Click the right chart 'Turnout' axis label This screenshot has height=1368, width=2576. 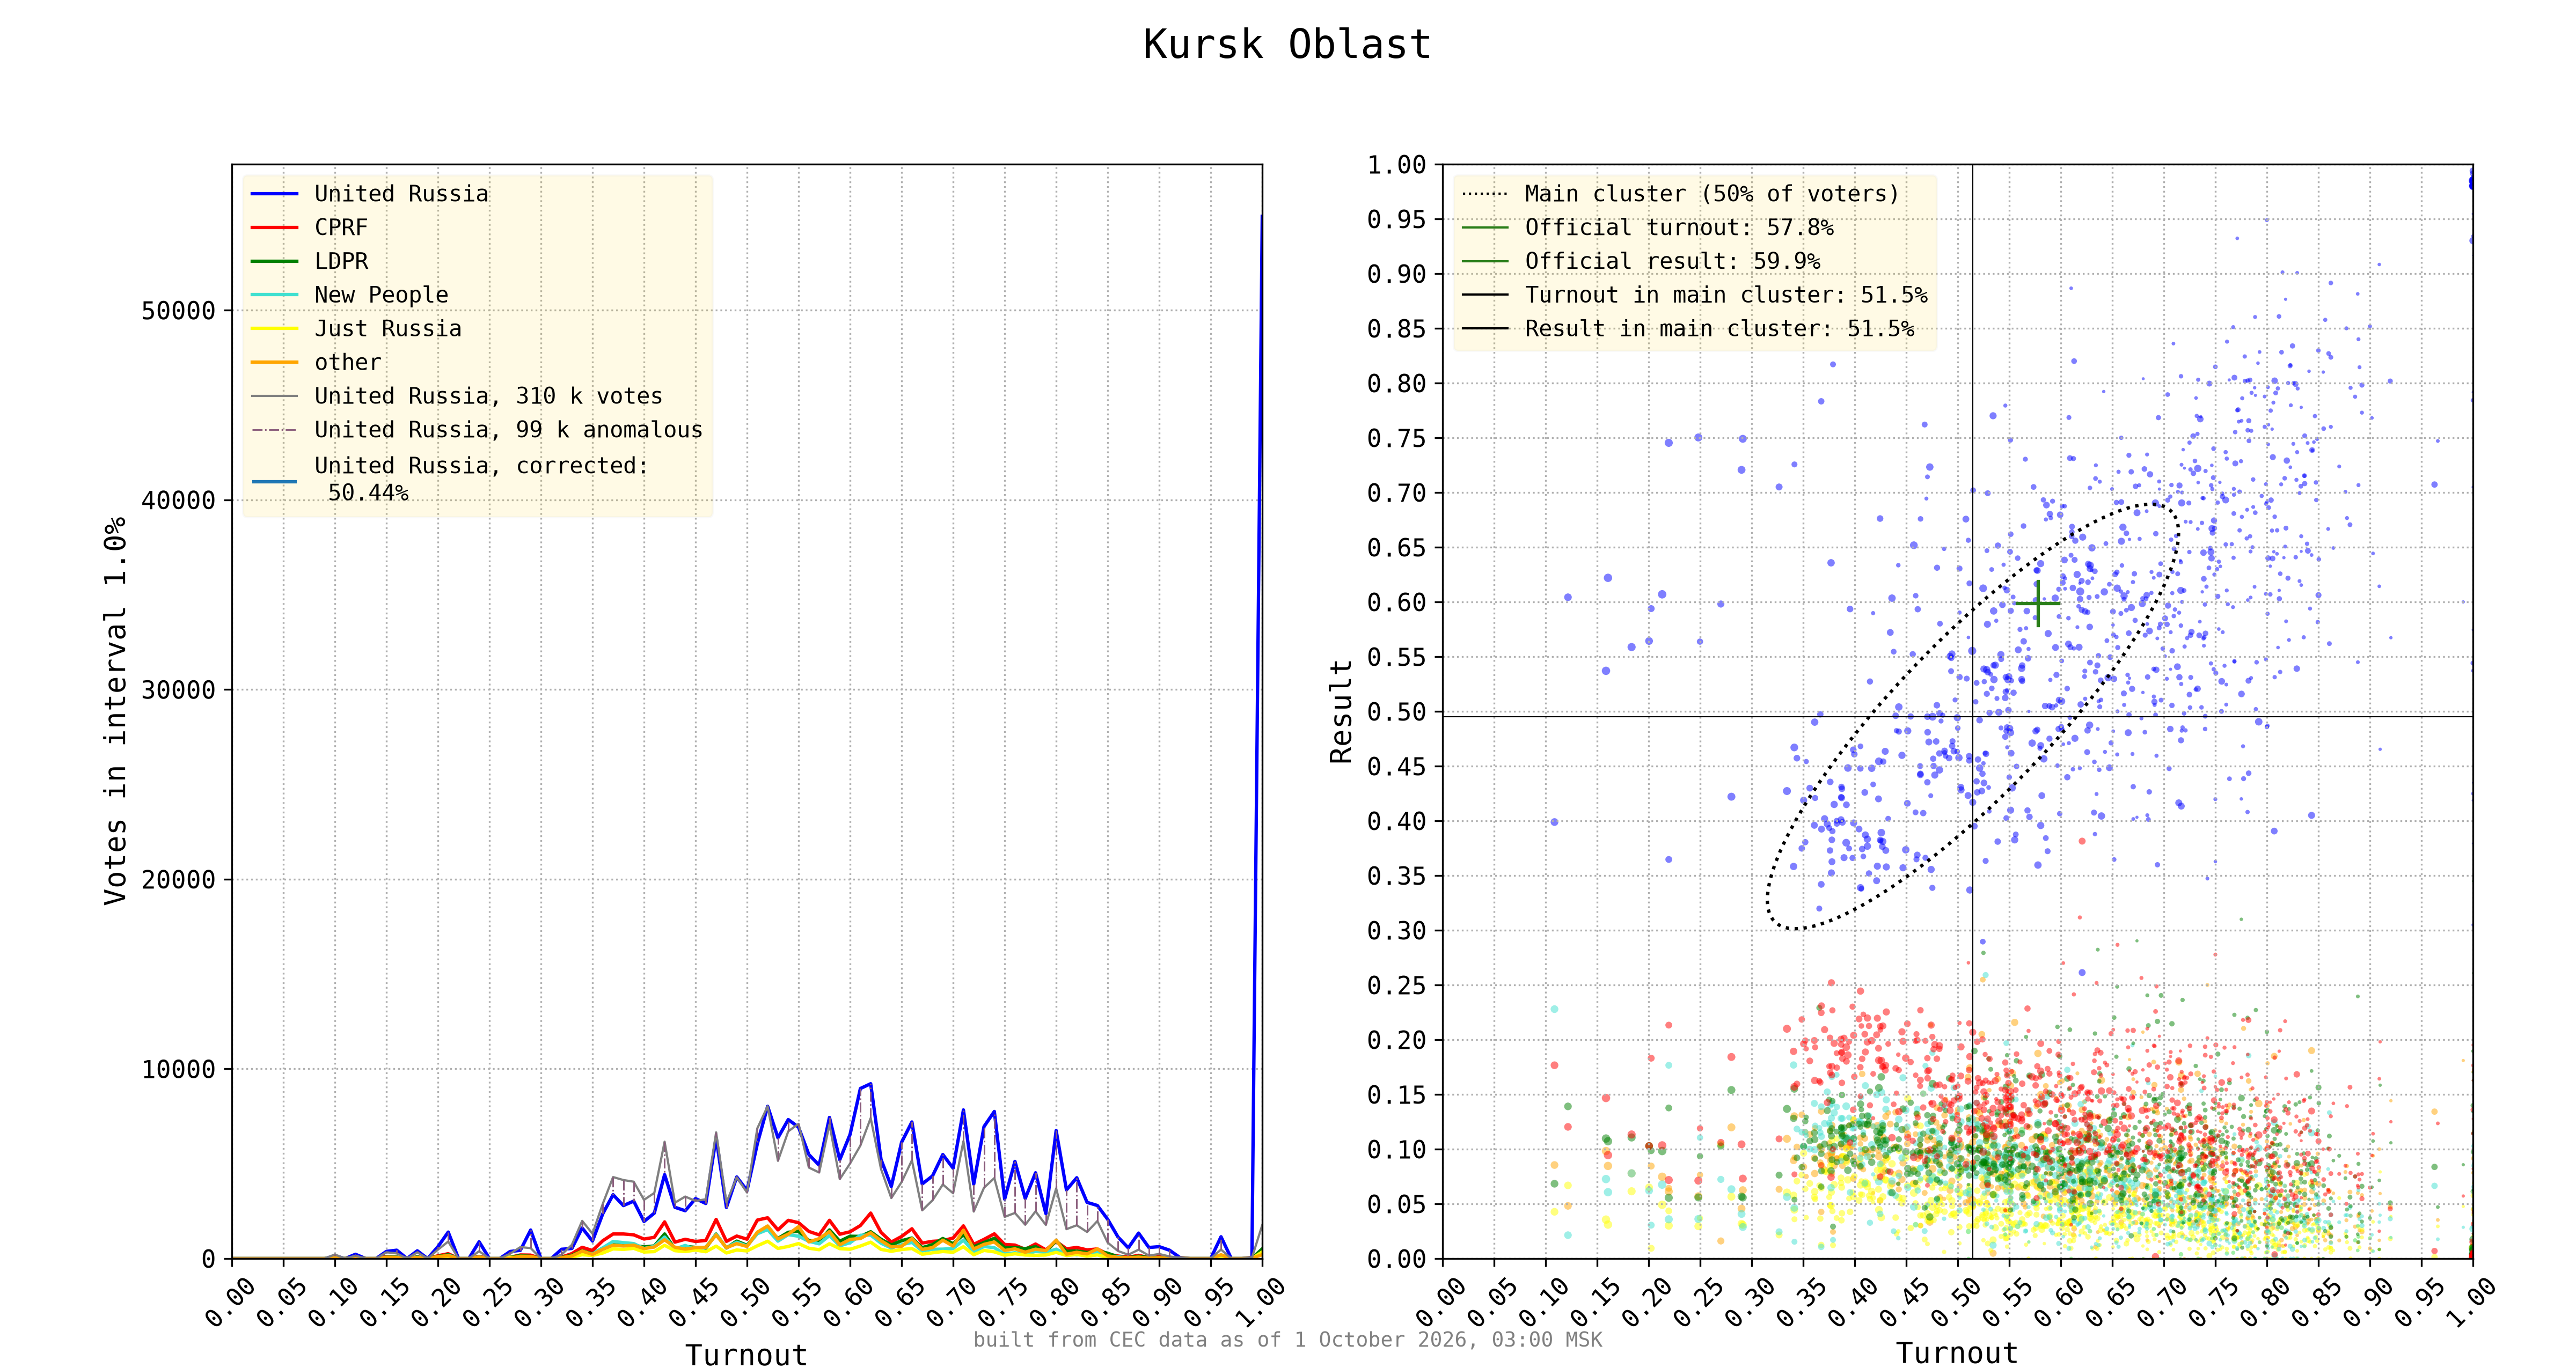click(1957, 1353)
